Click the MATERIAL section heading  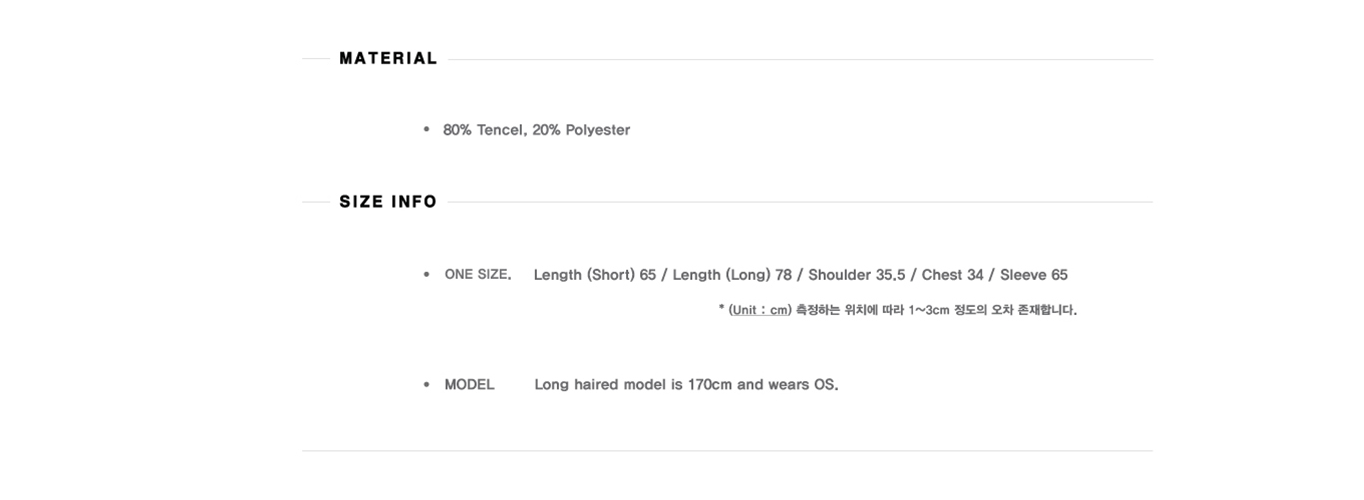click(x=388, y=59)
